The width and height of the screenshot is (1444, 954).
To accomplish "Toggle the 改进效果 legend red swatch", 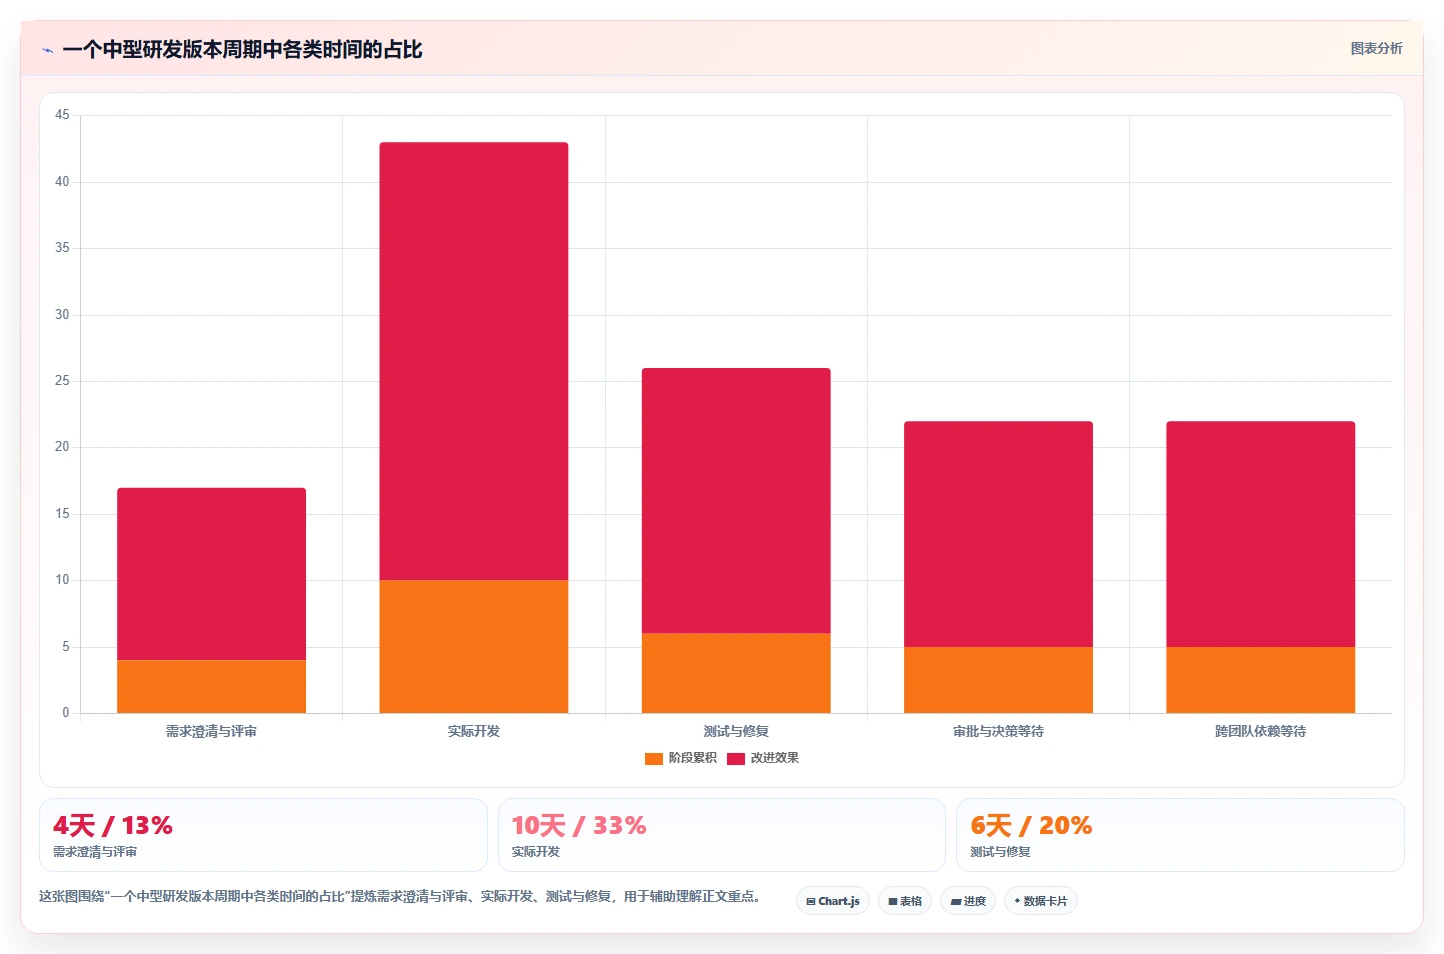I will tap(736, 758).
